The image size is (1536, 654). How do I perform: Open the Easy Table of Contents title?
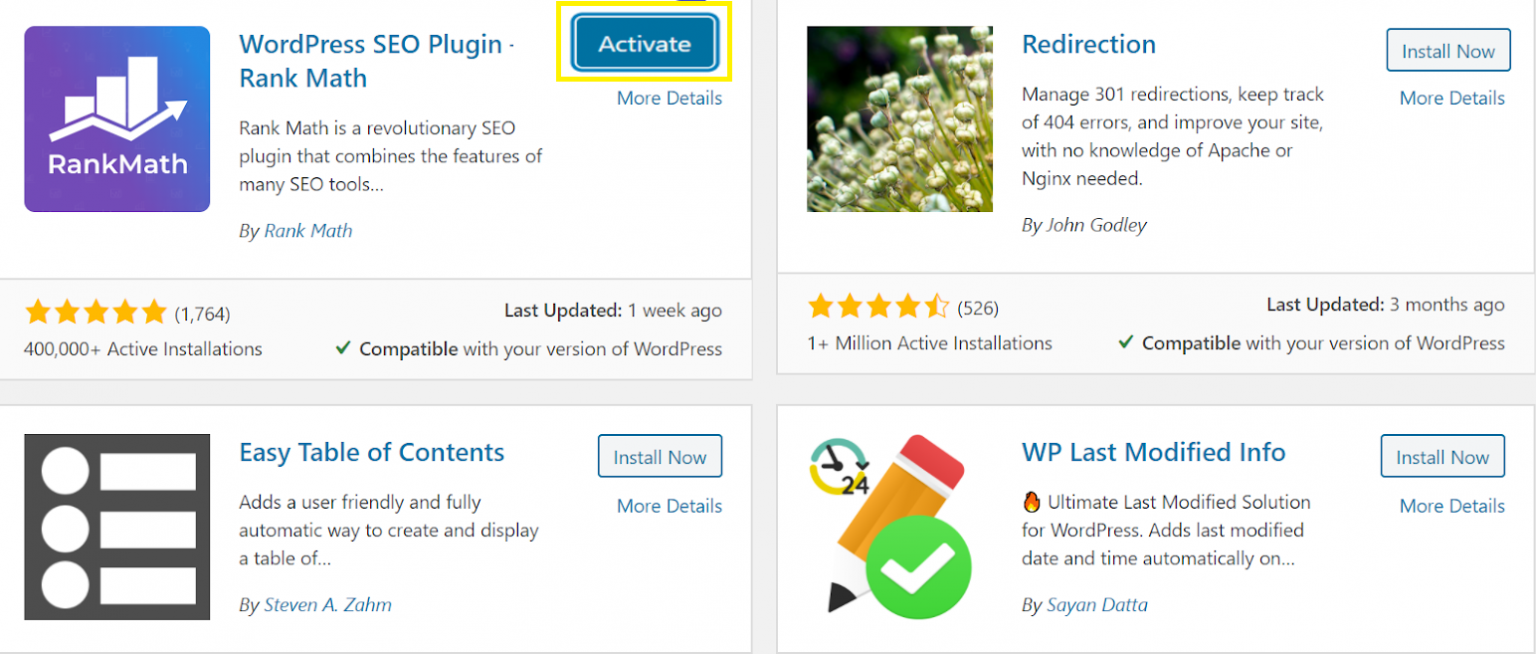pyautogui.click(x=372, y=452)
